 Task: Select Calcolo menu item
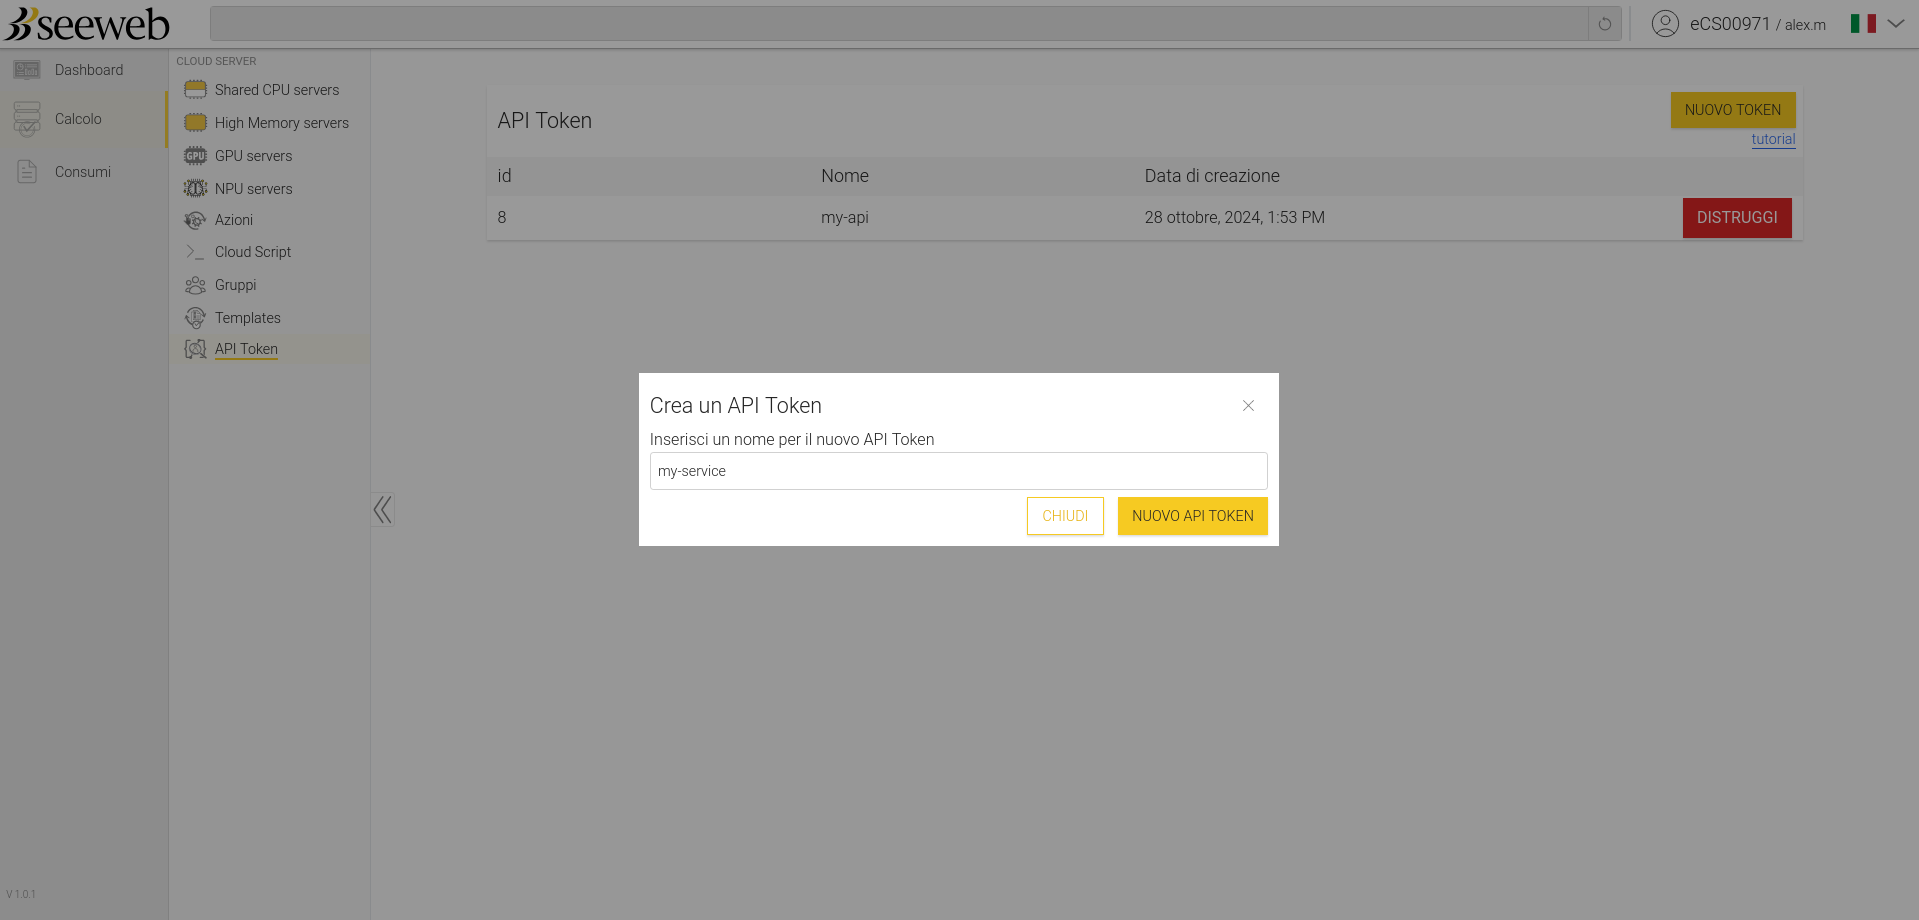coord(78,119)
